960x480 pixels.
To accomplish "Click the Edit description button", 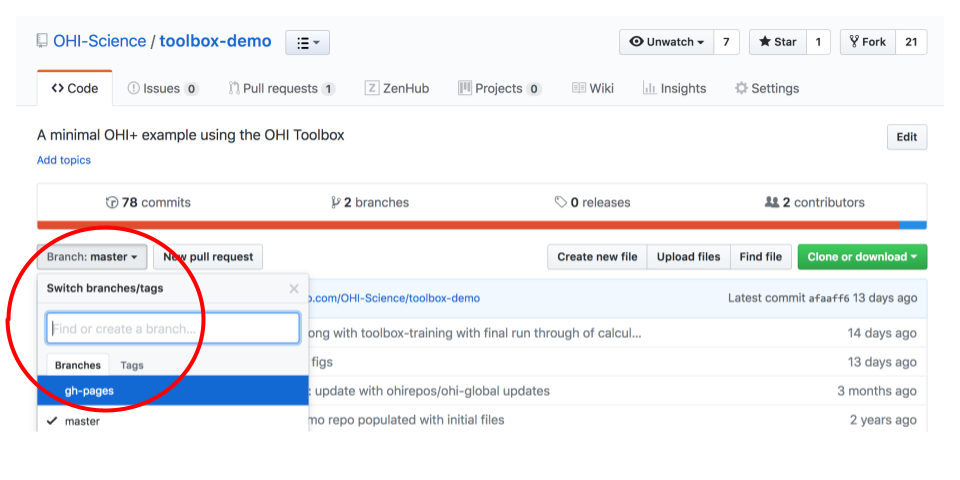I will pos(907,137).
